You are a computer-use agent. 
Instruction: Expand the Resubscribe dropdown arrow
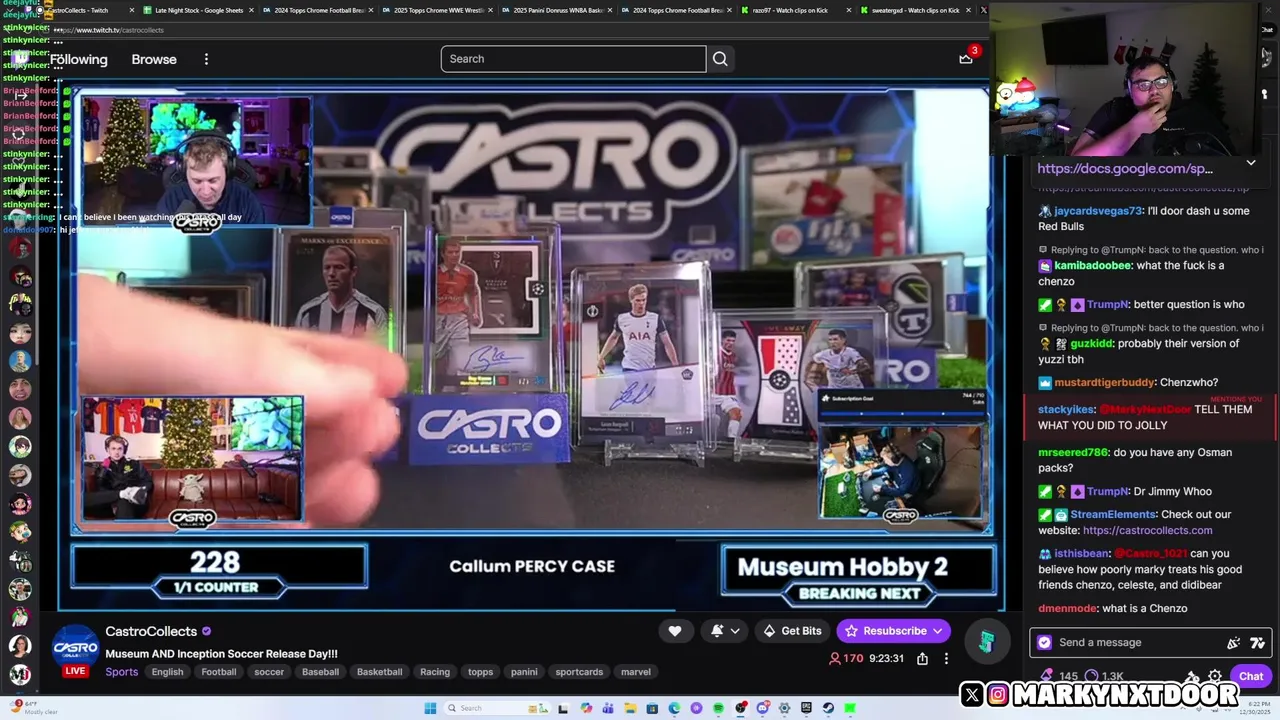point(937,631)
